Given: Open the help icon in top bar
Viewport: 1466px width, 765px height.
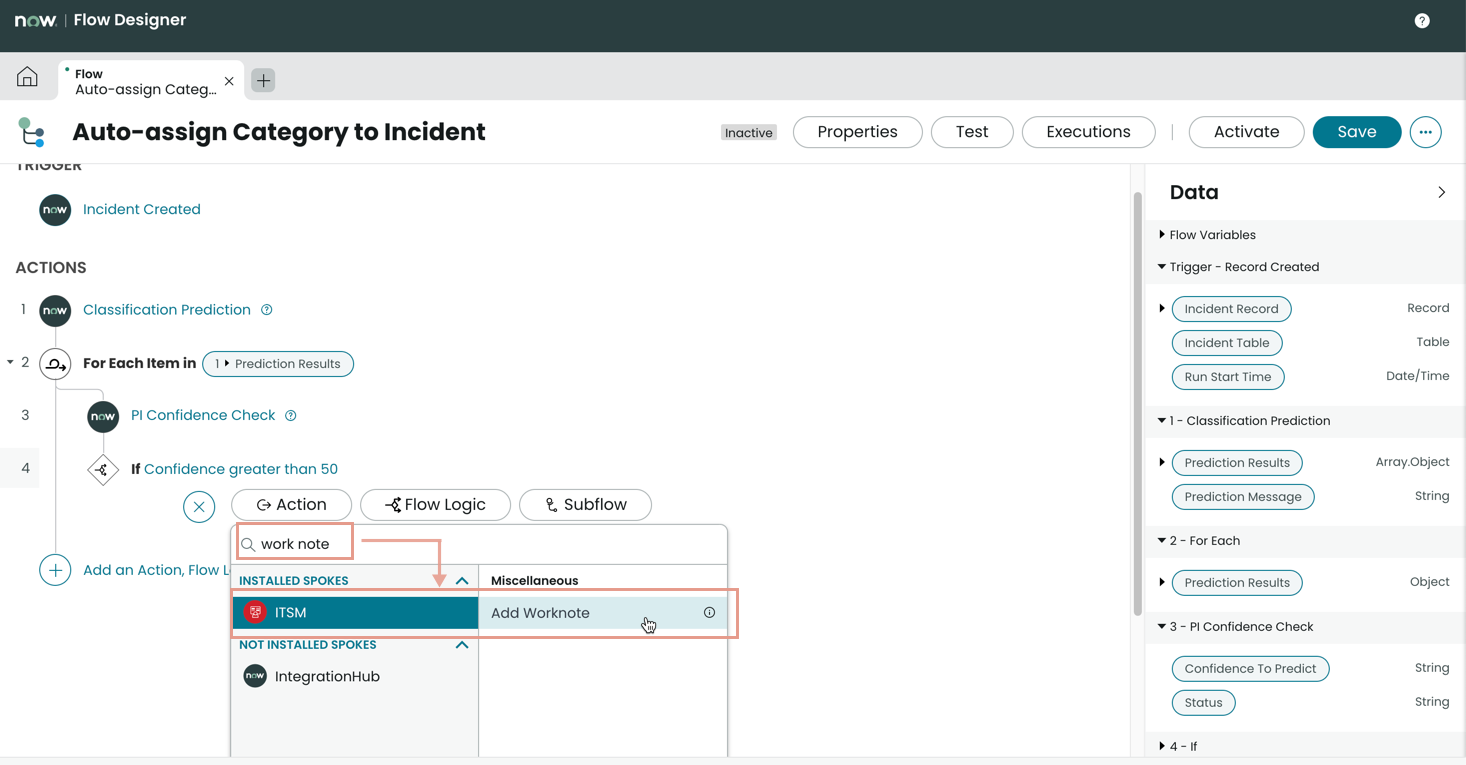Looking at the screenshot, I should 1422,21.
